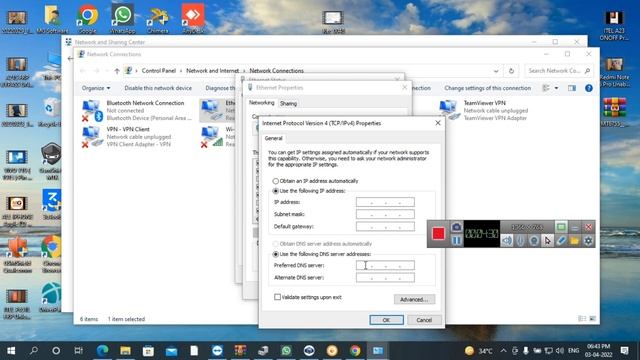Click Disable this network device
This screenshot has height=360, width=640.
point(158,88)
